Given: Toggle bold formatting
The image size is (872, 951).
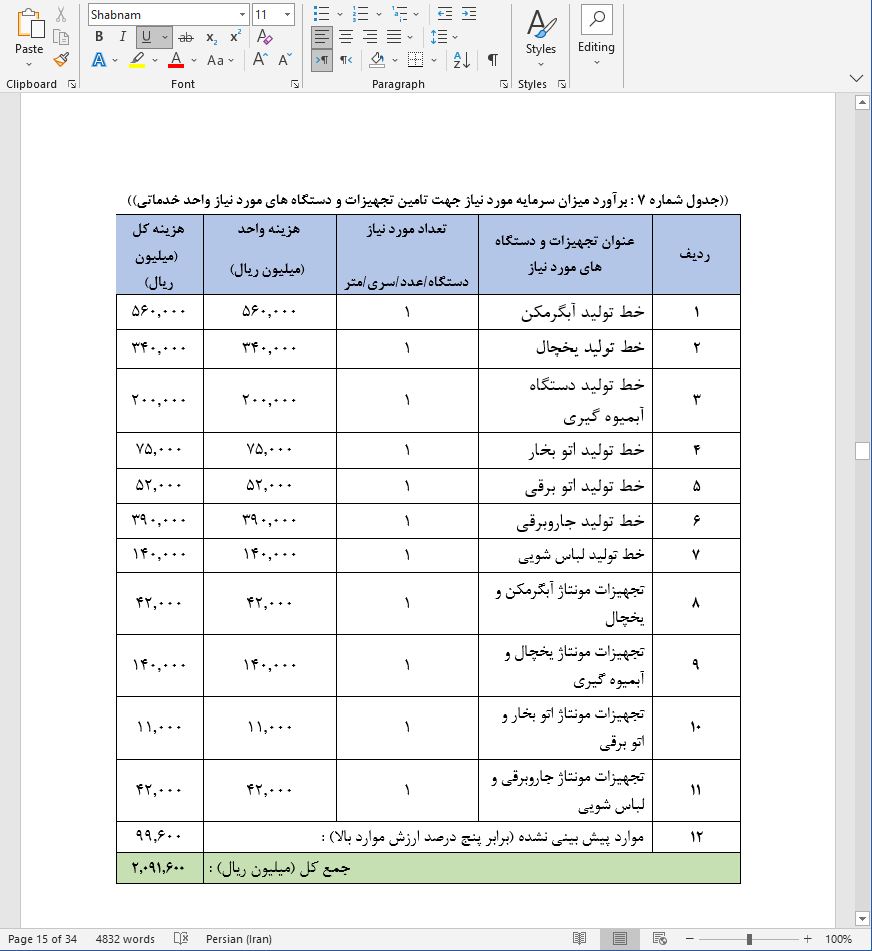Looking at the screenshot, I should (x=97, y=35).
